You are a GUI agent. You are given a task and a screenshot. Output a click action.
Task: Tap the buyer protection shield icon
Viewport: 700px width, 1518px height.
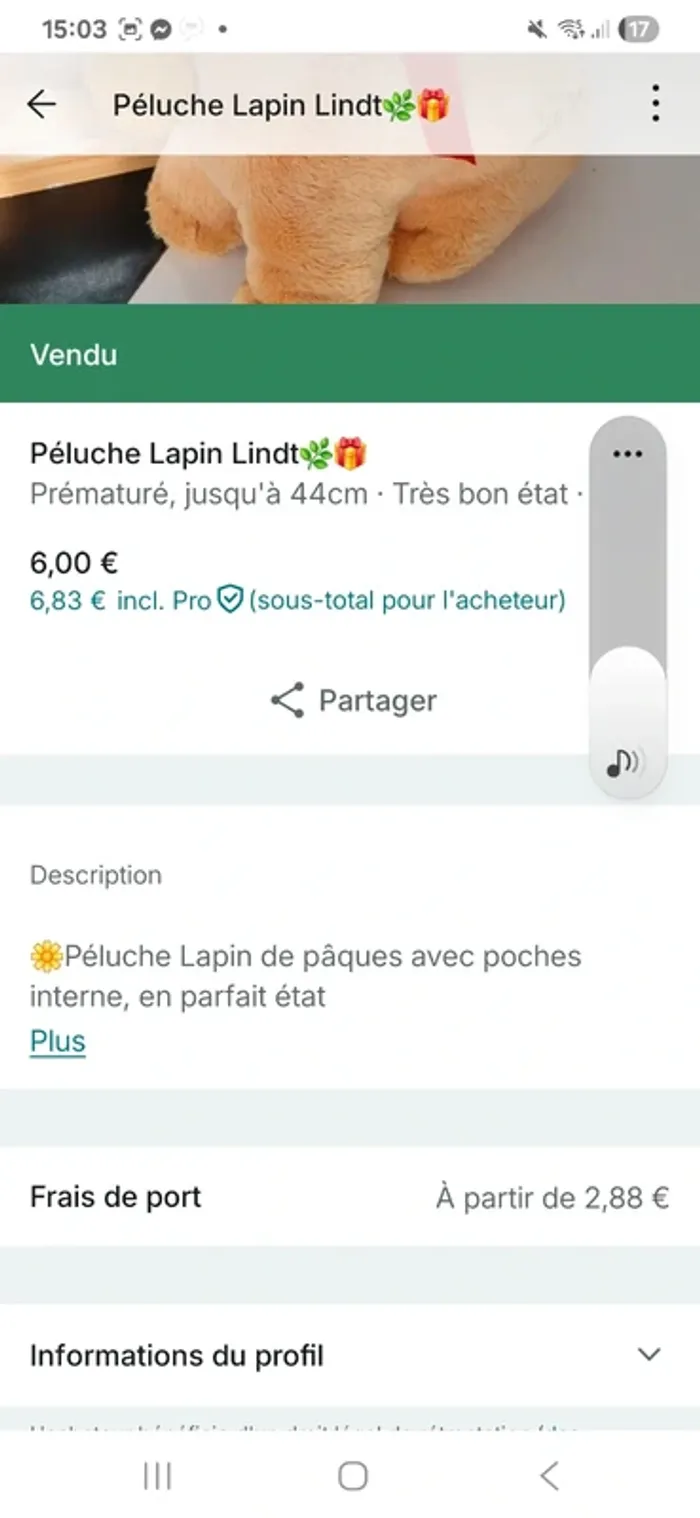coord(231,601)
